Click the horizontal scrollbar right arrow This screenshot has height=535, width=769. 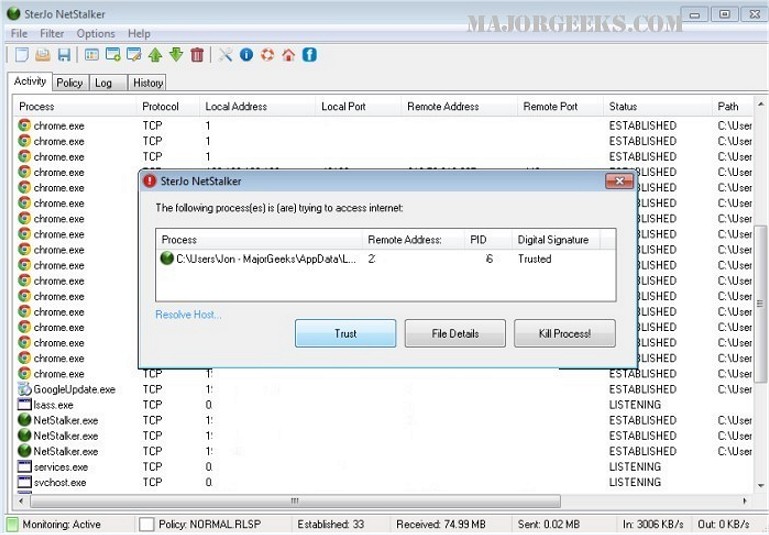[745, 501]
